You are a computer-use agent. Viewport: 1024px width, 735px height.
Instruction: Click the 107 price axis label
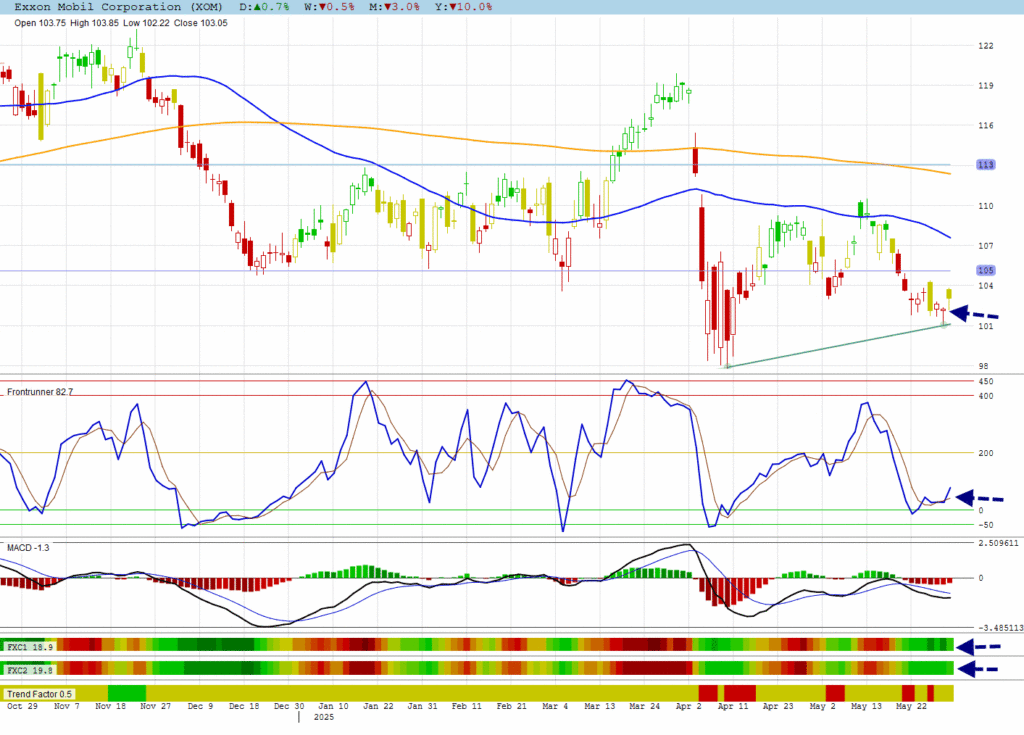click(985, 246)
